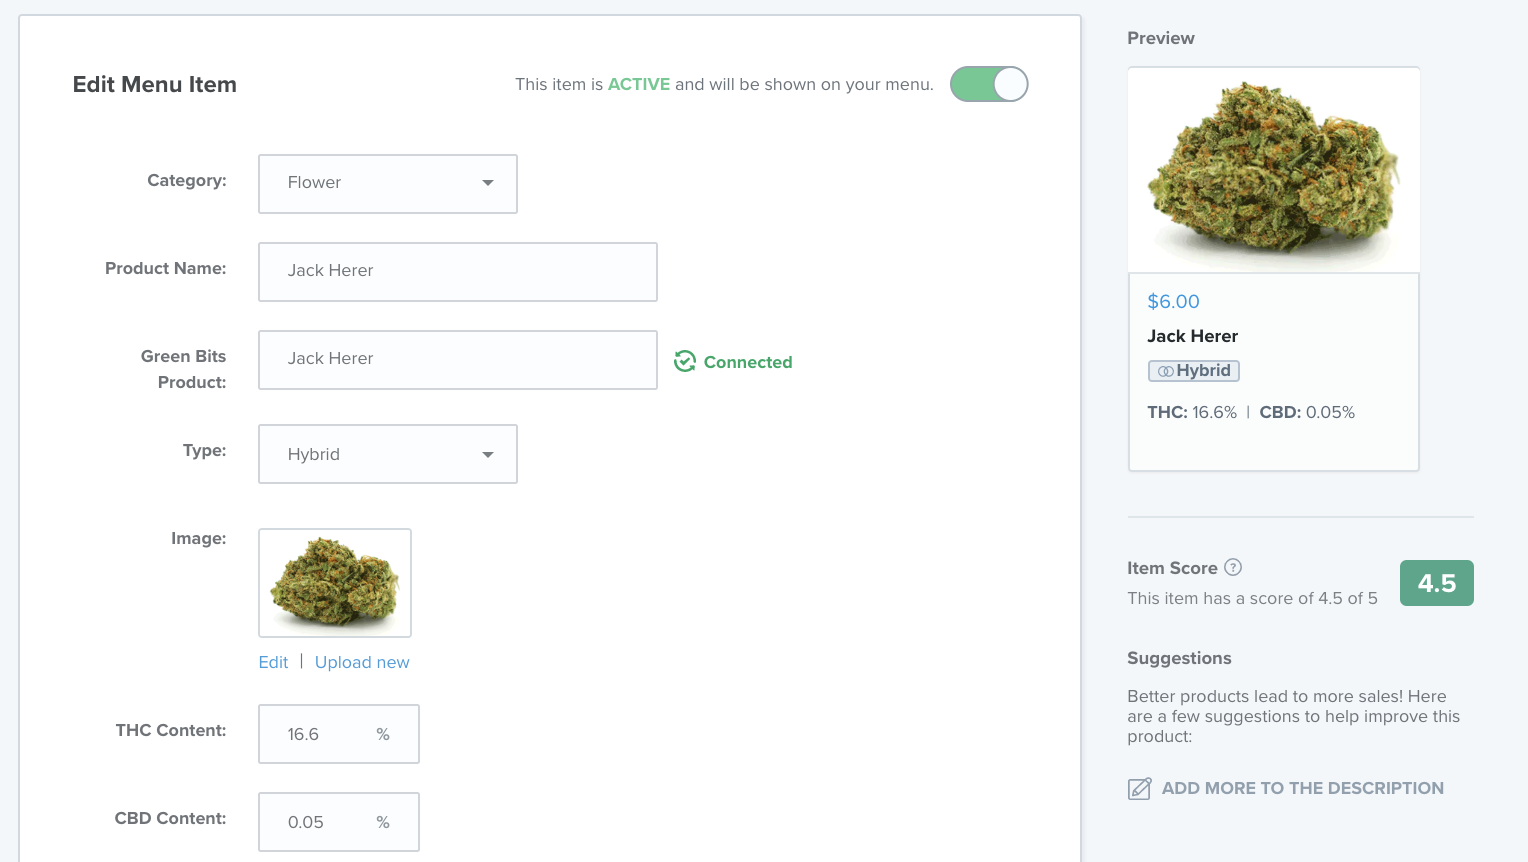Expand the Type dropdown showing Hybrid
The image size is (1528, 862).
pos(388,454)
